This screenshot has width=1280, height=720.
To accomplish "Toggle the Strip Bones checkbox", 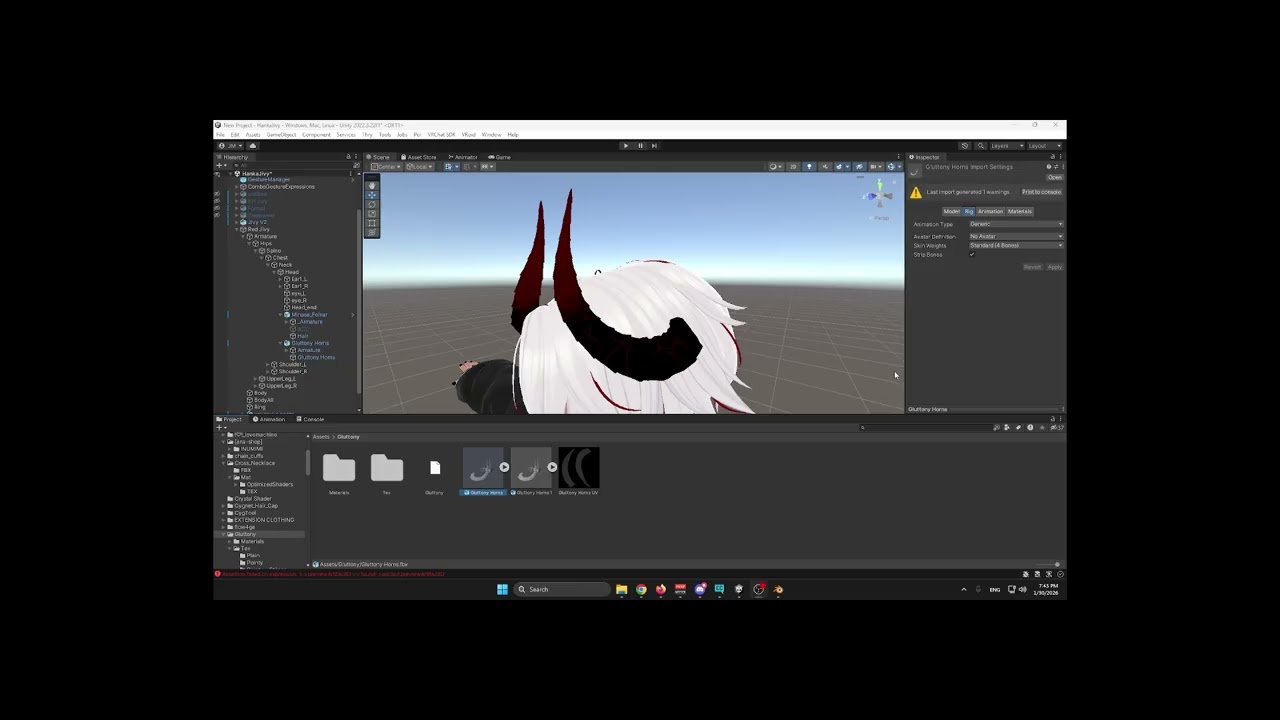I will (972, 254).
